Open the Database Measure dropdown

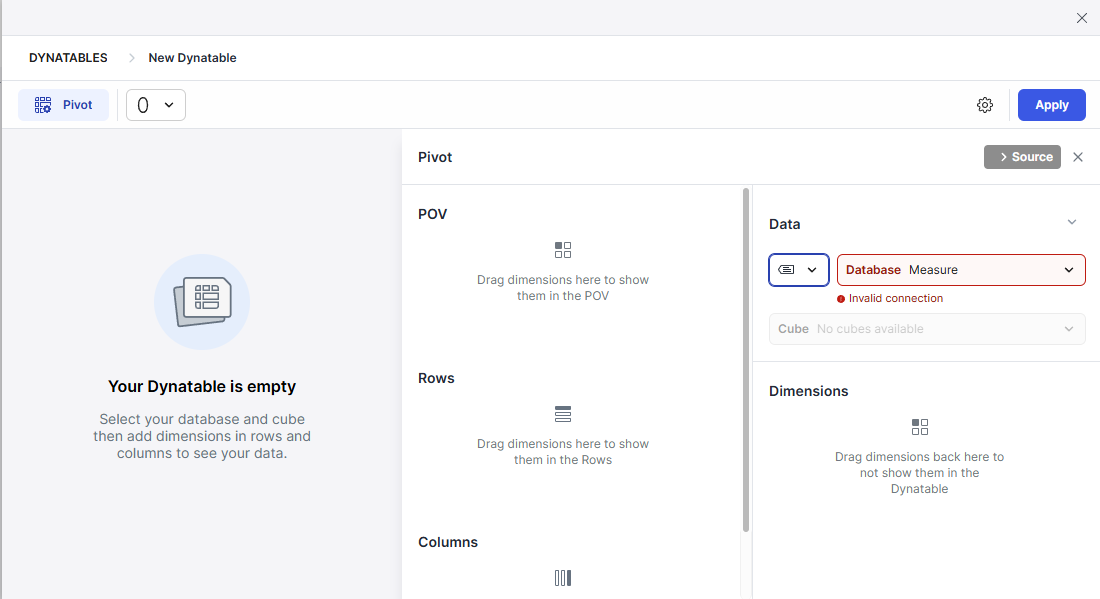coord(960,270)
